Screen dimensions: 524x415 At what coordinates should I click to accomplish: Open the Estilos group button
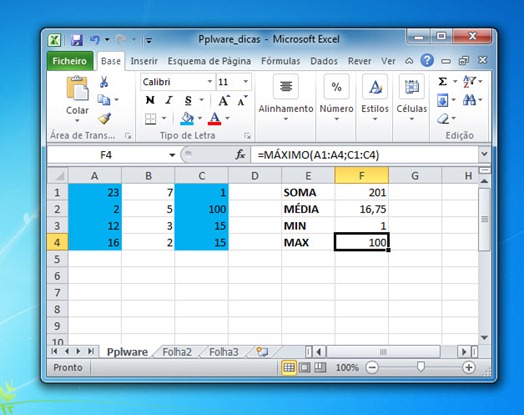[x=375, y=99]
